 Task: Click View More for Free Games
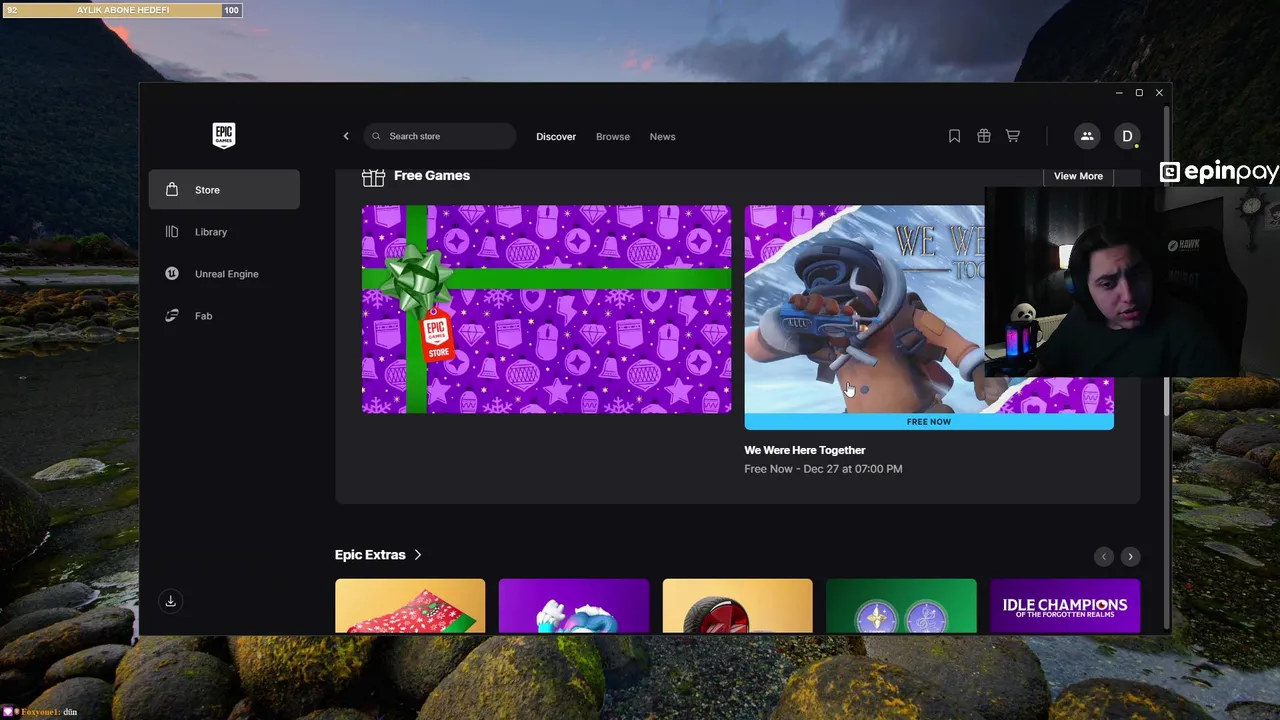(1078, 176)
